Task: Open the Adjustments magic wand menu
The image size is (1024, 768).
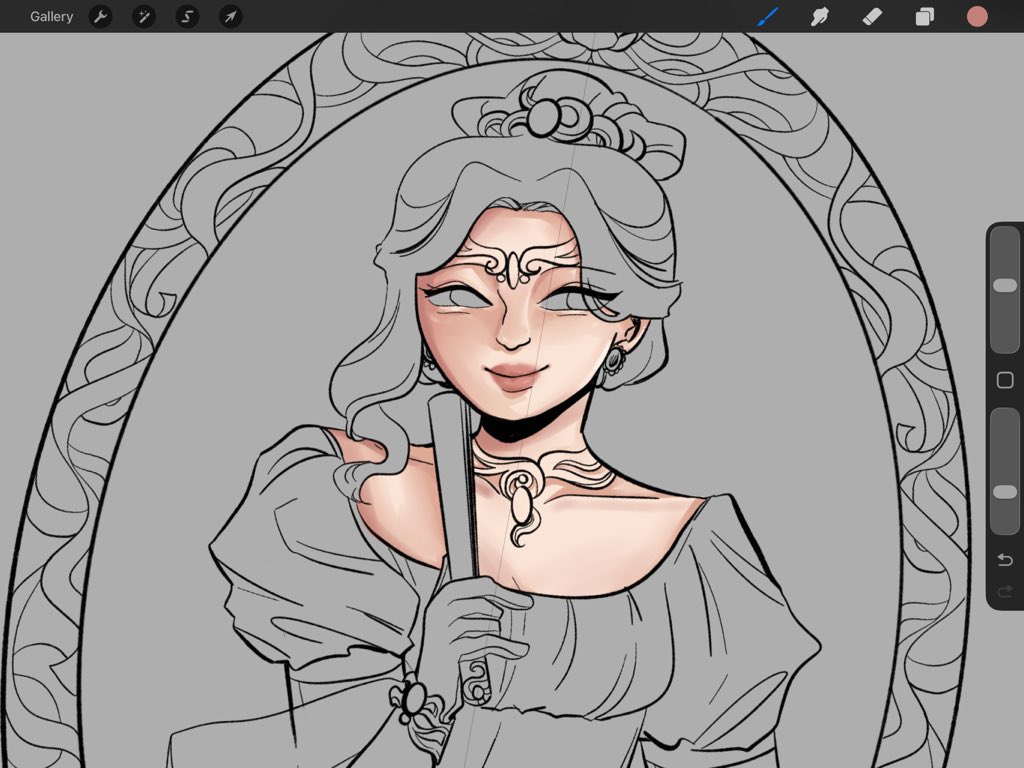Action: [x=144, y=16]
